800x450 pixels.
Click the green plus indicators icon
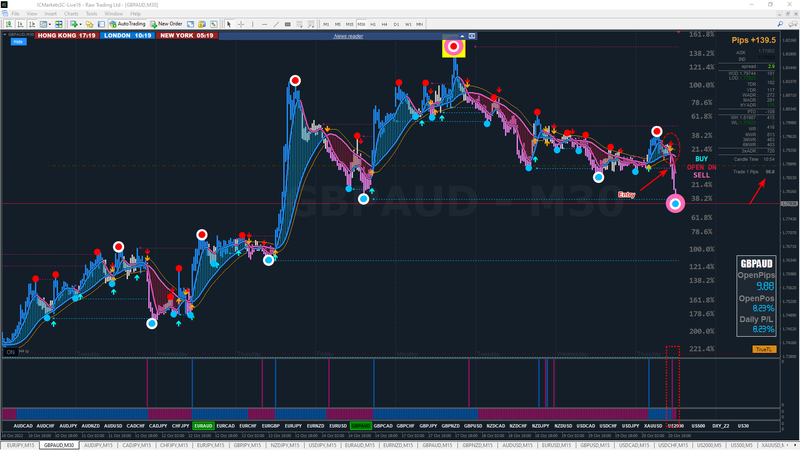coord(74,24)
